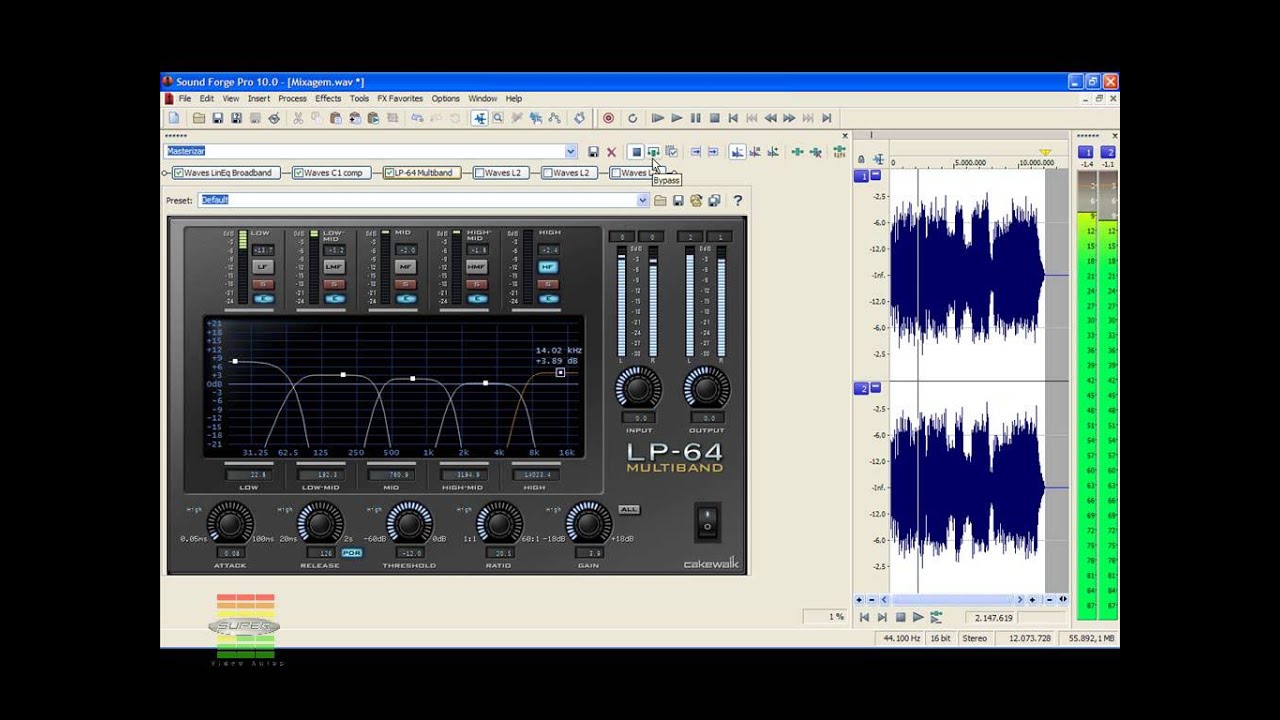Pause playback using the main toolbar
Screen dimensions: 1280x720
tap(695, 118)
